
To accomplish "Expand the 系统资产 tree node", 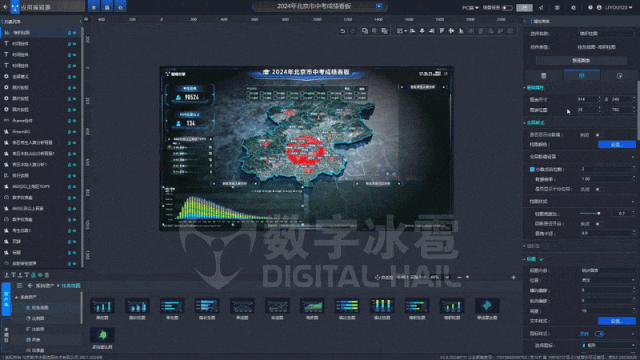I will point(17,297).
